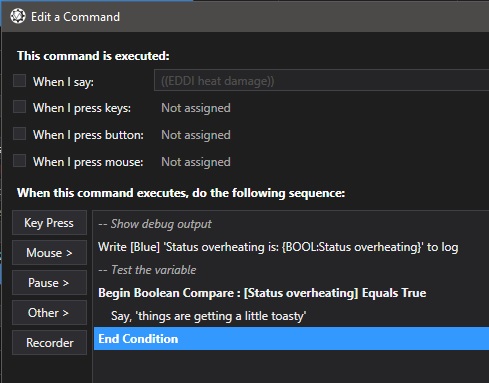Click the spoken phrase field '((EDDI heat damage))'

(x=321, y=80)
